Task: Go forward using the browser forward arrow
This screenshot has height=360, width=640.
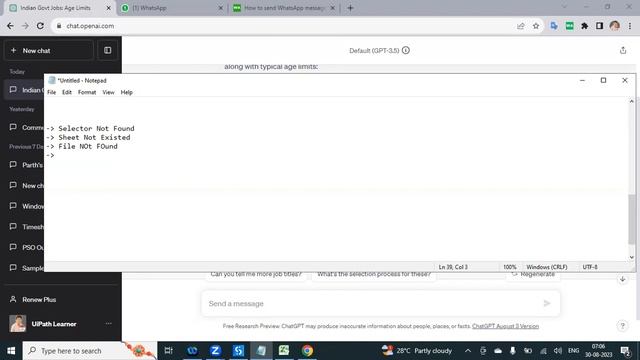Action: [x=25, y=26]
